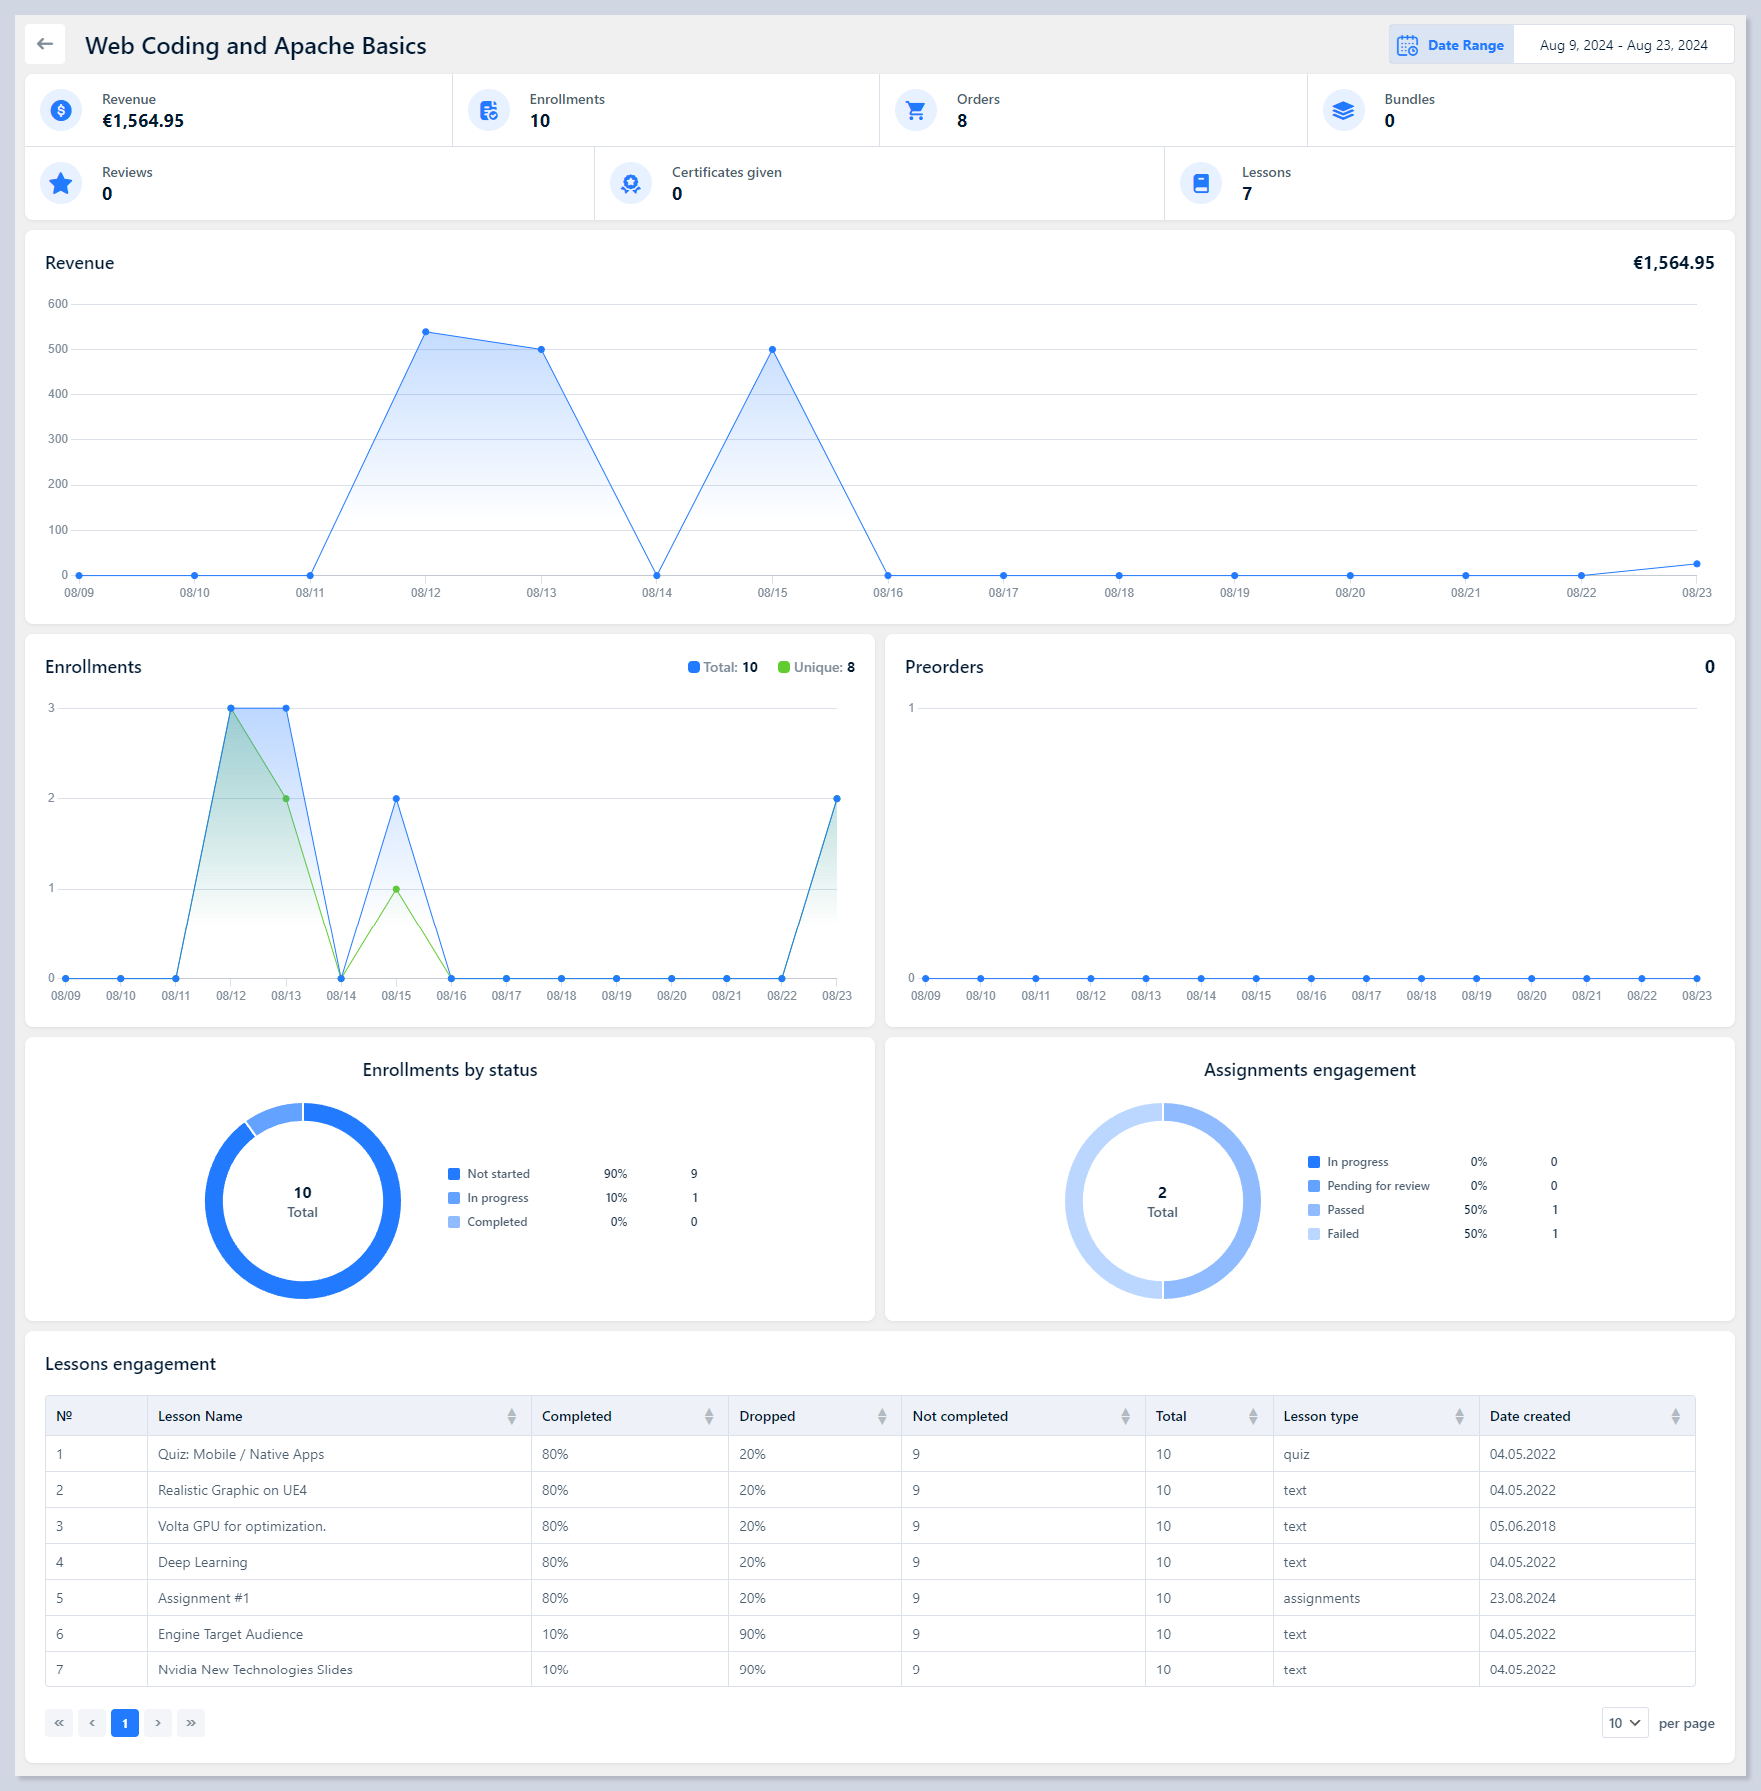Viewport: 1761px width, 1791px height.
Task: Open the per page dropdown
Action: pos(1624,1723)
